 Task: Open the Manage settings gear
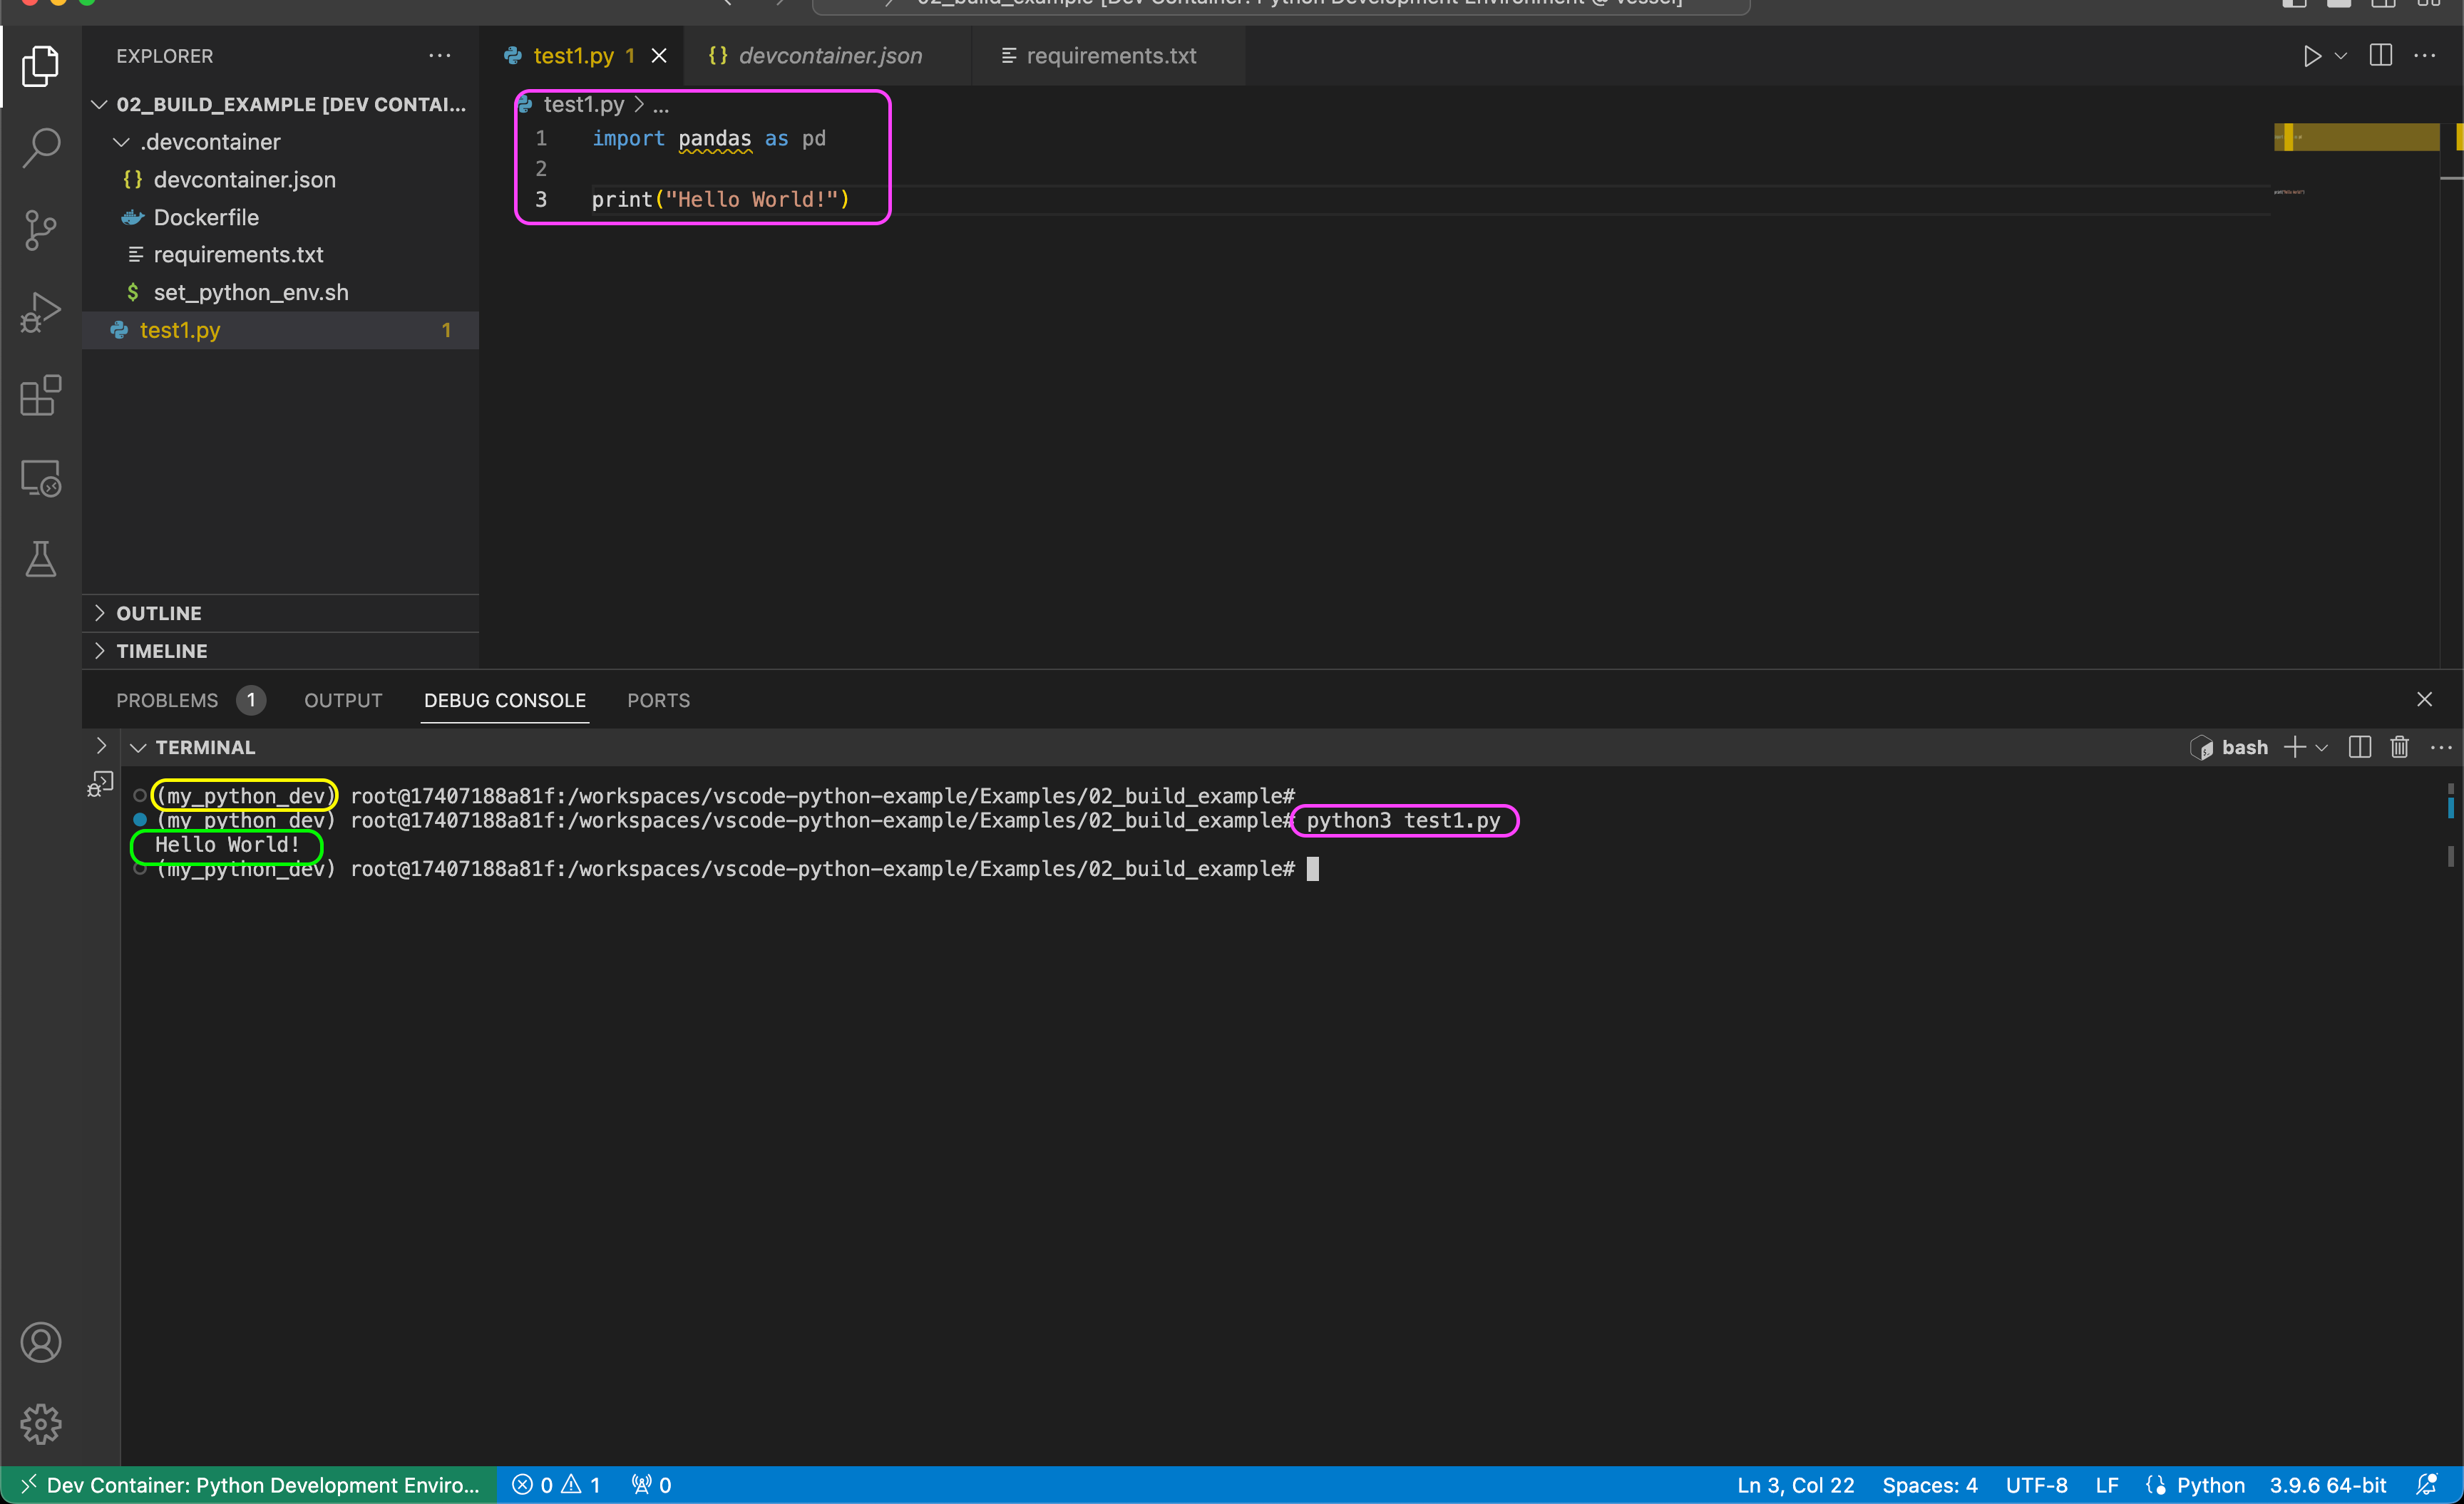click(x=41, y=1423)
